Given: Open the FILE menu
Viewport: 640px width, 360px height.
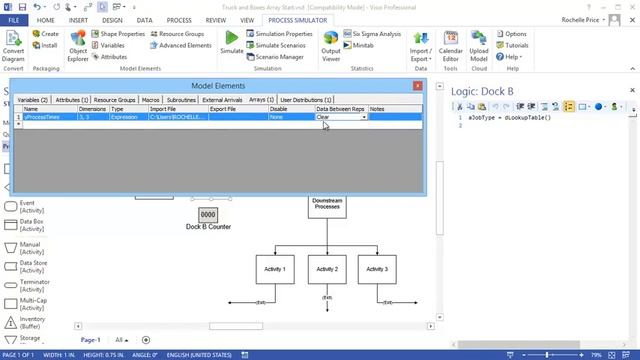Looking at the screenshot, I should [x=14, y=20].
